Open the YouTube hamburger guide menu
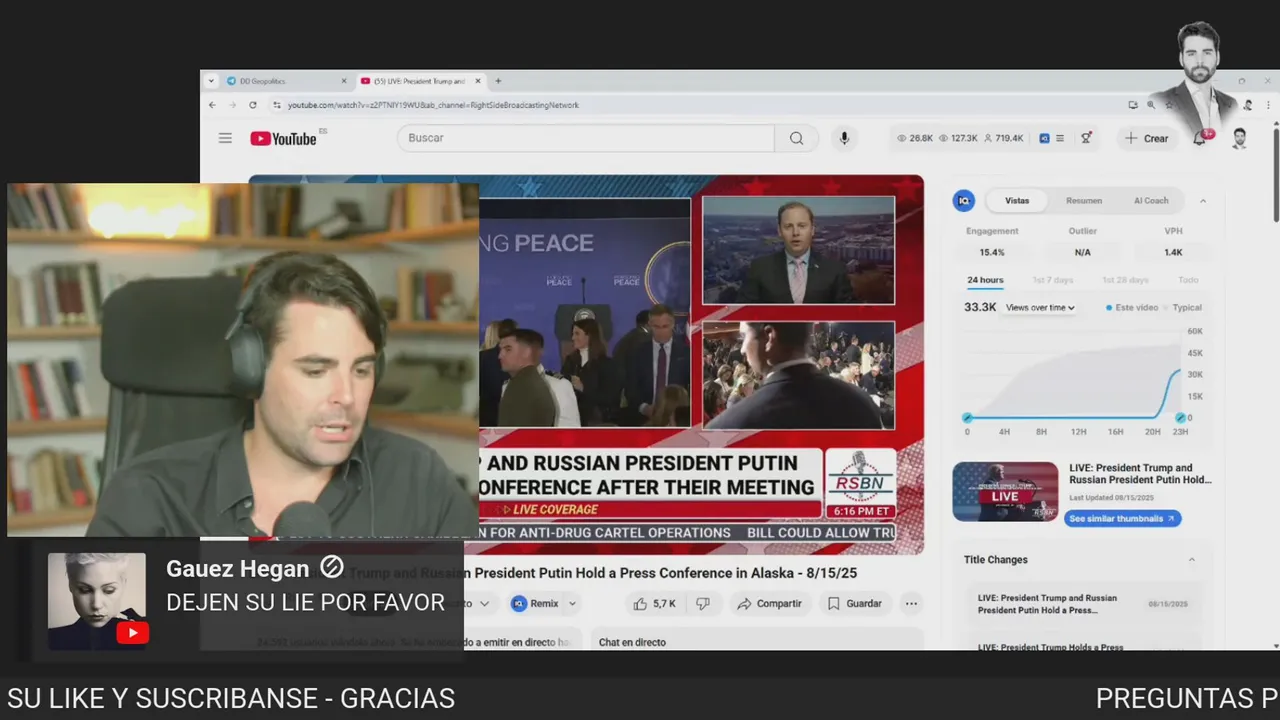Image resolution: width=1280 pixels, height=720 pixels. pos(225,138)
